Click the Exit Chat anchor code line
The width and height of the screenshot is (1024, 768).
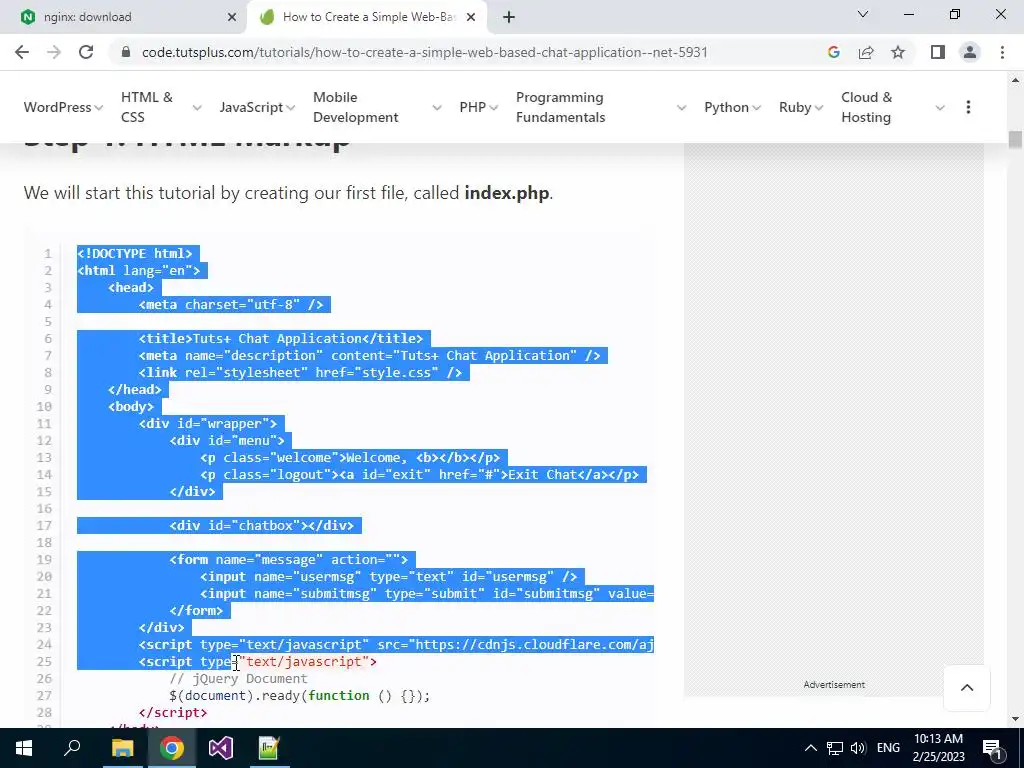point(419,474)
